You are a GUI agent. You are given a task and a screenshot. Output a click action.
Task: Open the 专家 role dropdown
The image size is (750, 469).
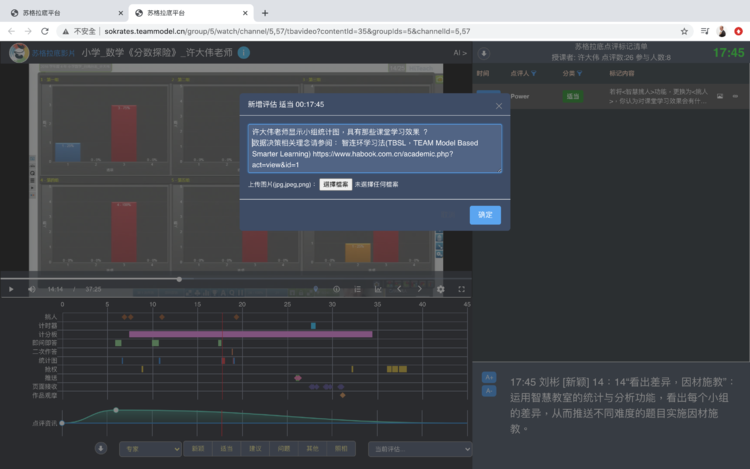click(149, 449)
